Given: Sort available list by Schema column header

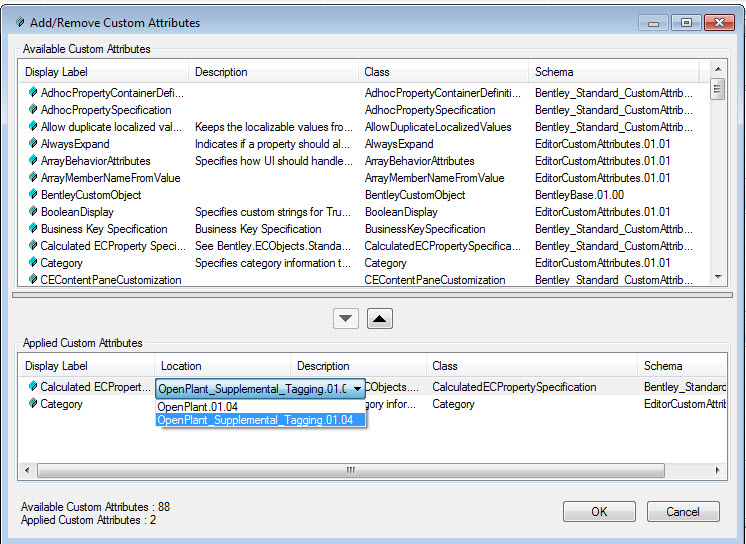Looking at the screenshot, I should (618, 72).
